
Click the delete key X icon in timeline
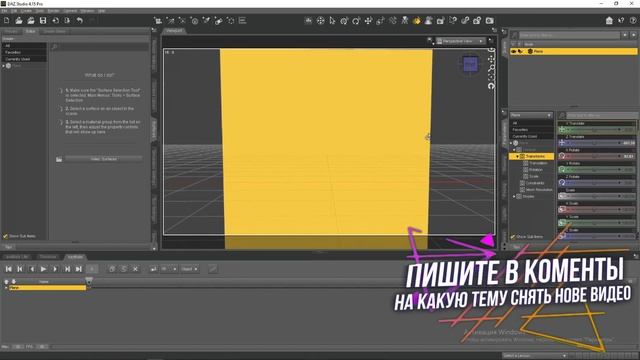pyautogui.click(x=135, y=269)
